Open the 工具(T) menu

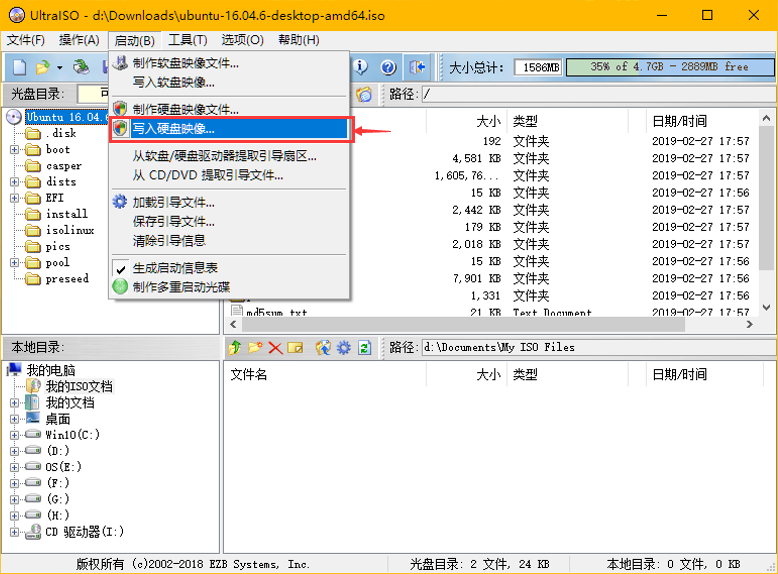(188, 40)
